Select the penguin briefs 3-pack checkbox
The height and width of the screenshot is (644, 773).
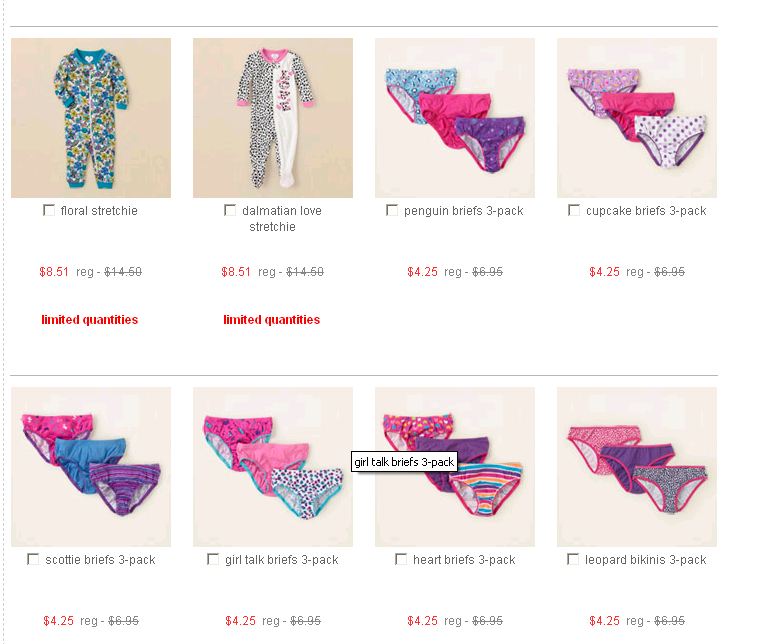[392, 211]
